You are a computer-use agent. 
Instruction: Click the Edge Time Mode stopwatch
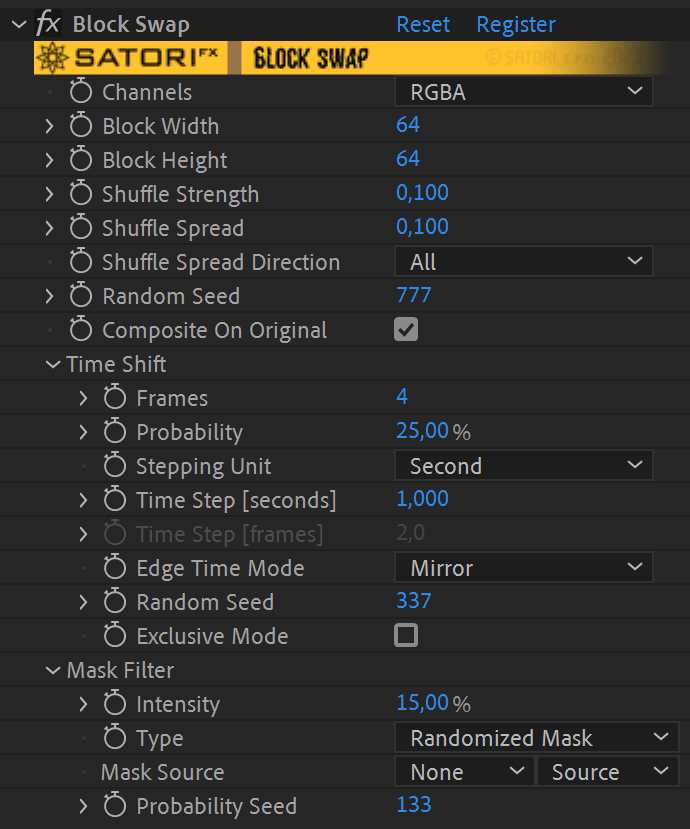tap(115, 567)
